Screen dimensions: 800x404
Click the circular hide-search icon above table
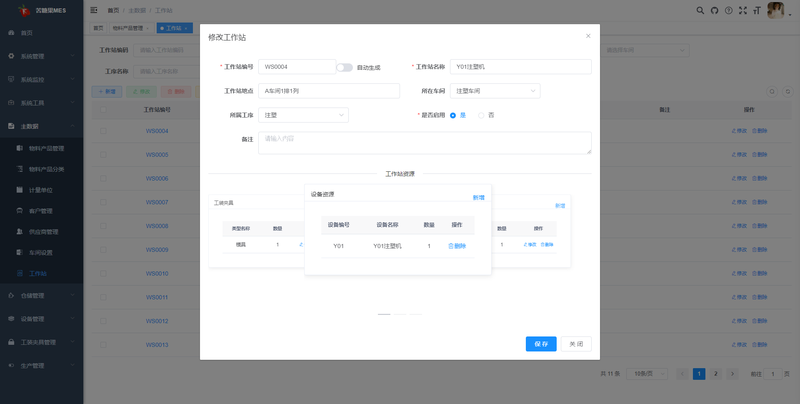pyautogui.click(x=772, y=91)
